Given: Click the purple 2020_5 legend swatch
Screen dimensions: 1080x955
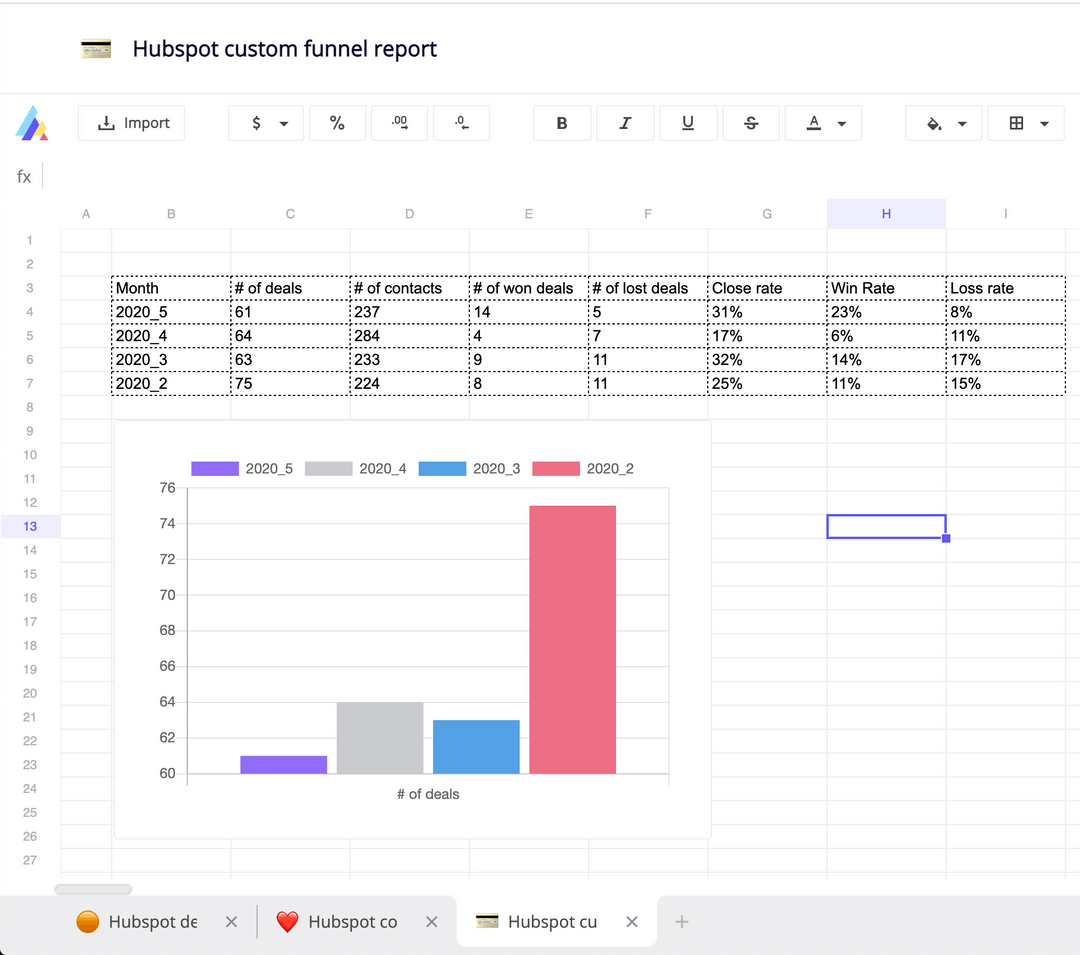Looking at the screenshot, I should [214, 468].
